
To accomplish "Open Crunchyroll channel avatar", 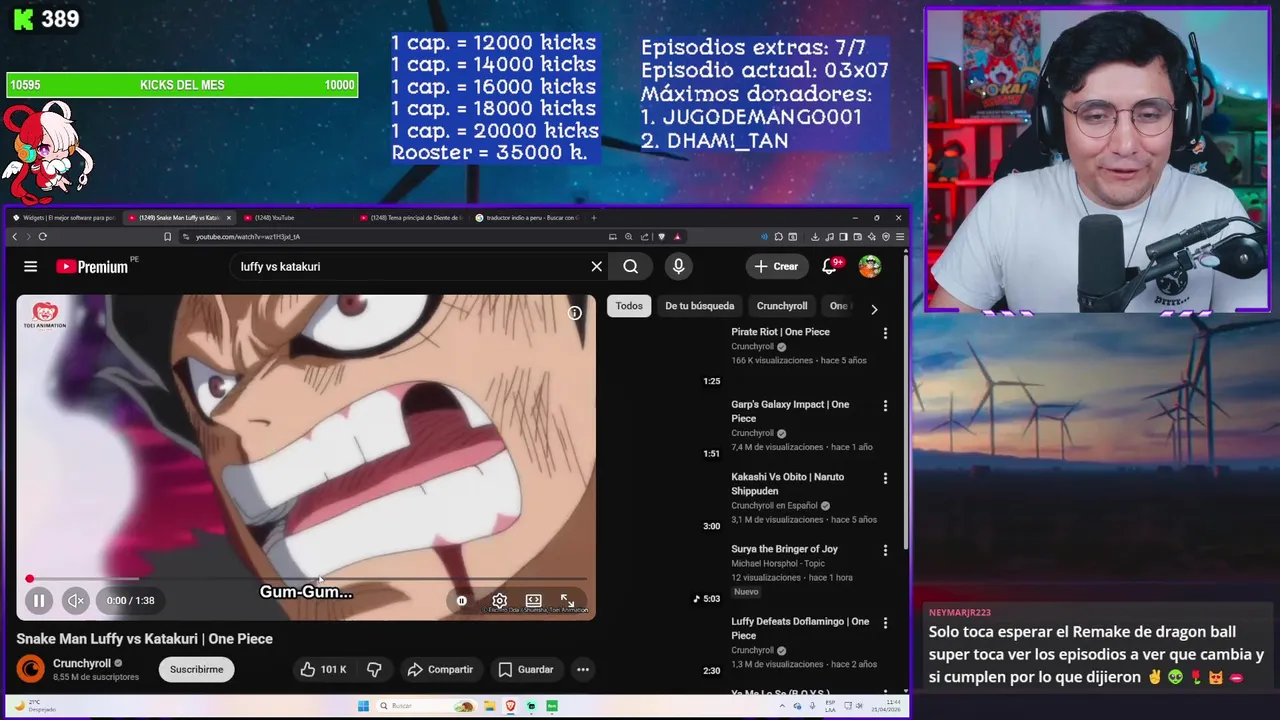I will (31, 668).
